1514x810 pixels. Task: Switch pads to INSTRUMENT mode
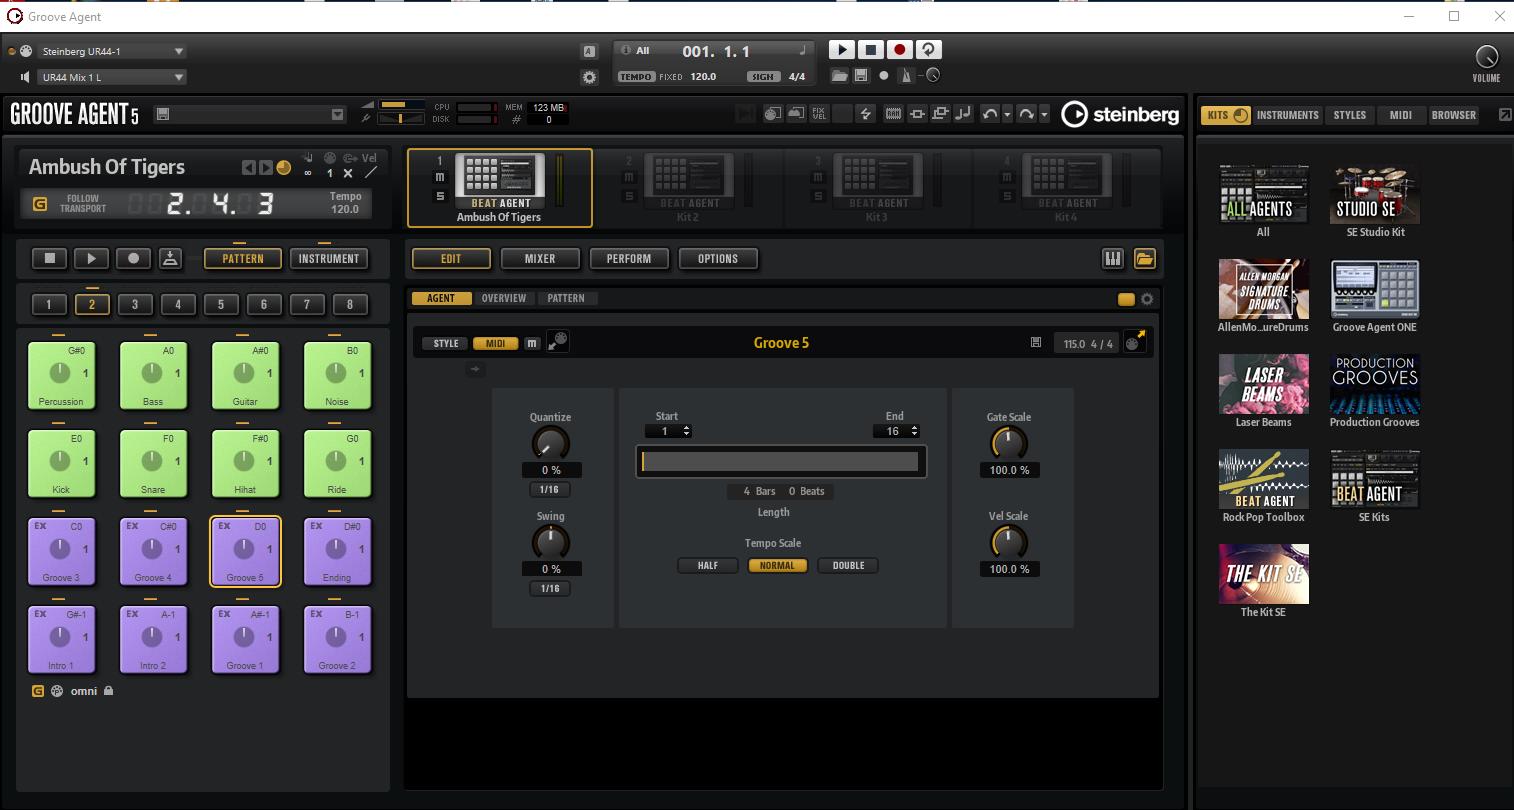329,259
